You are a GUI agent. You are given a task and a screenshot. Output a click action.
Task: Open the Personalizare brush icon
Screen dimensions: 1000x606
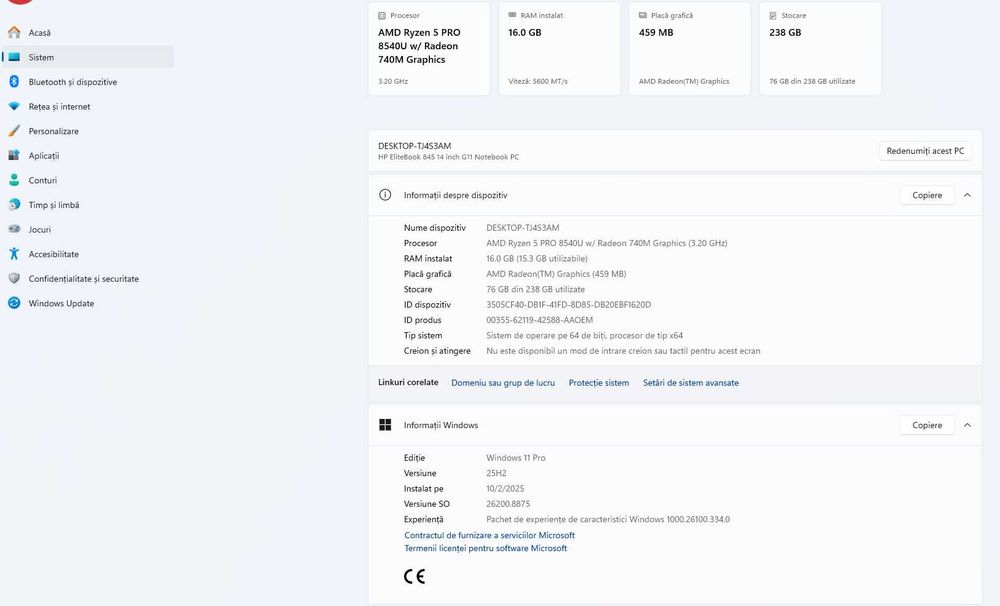[14, 131]
